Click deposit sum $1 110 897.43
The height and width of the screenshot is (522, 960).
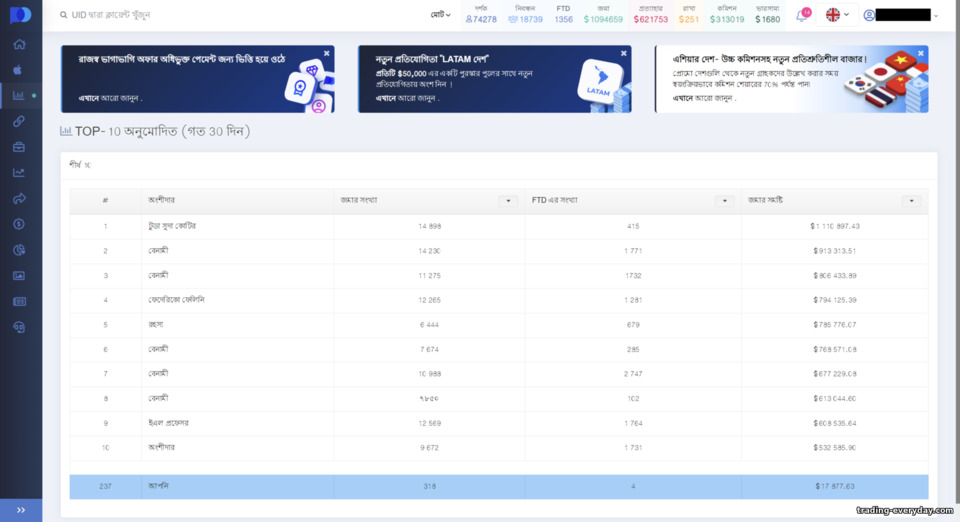pyautogui.click(x=834, y=226)
